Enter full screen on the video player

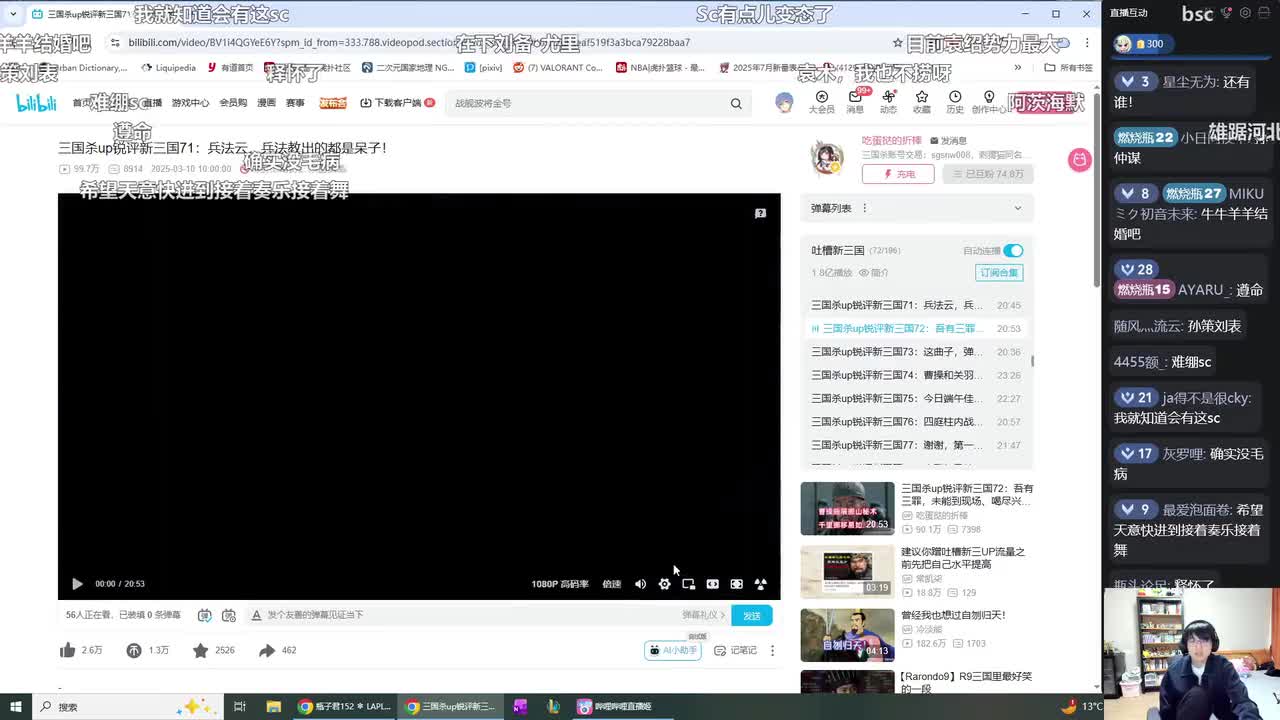[x=760, y=584]
